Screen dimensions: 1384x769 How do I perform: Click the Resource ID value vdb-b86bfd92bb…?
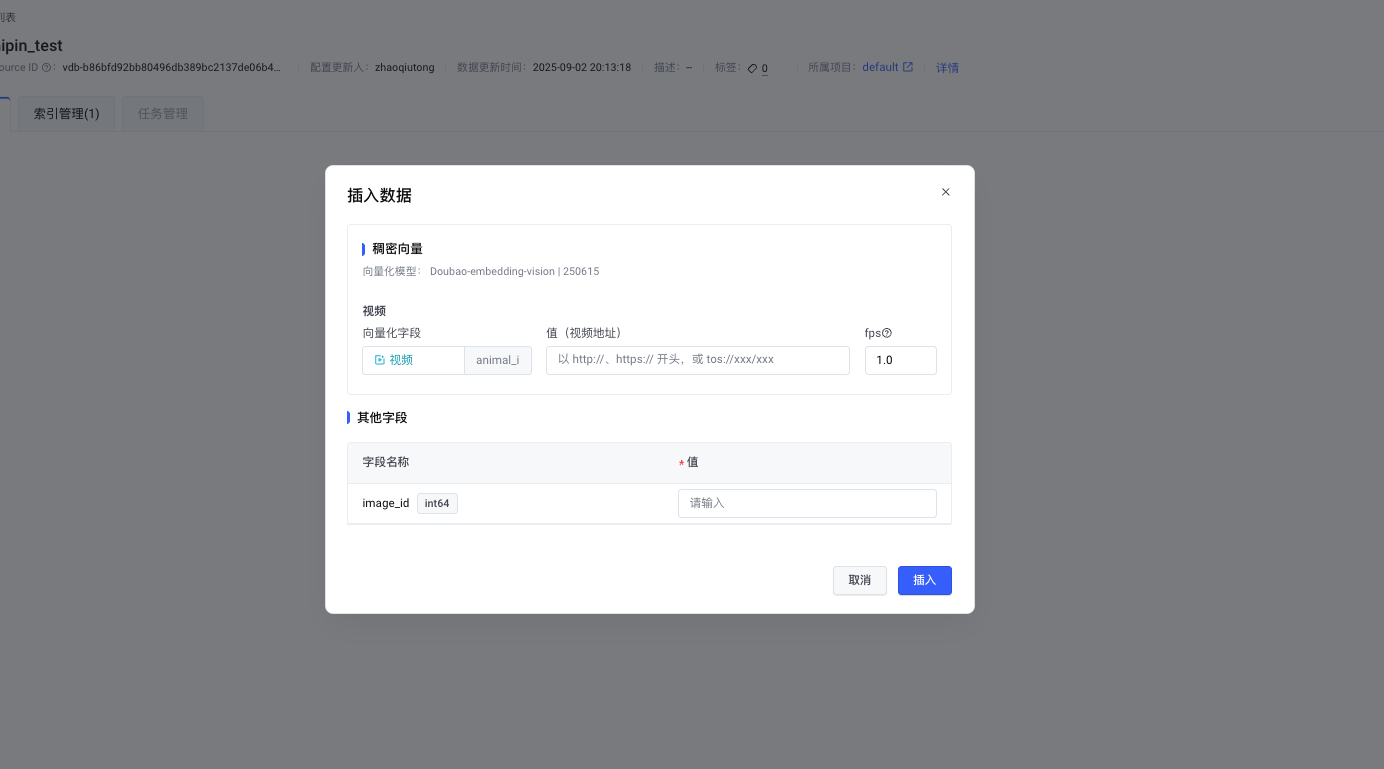172,68
